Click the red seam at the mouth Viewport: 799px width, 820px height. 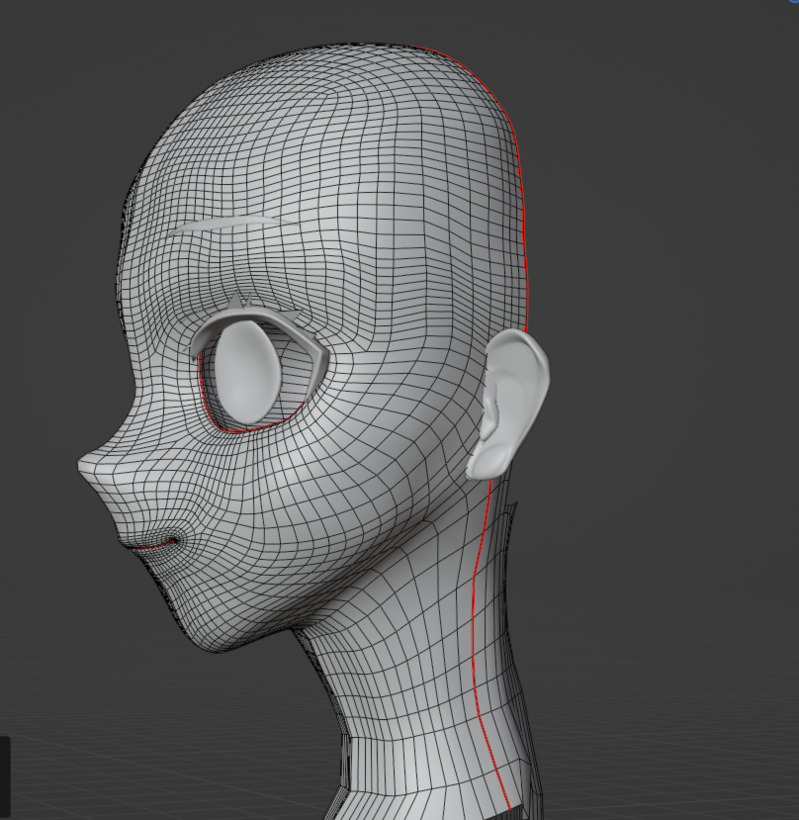pos(153,546)
